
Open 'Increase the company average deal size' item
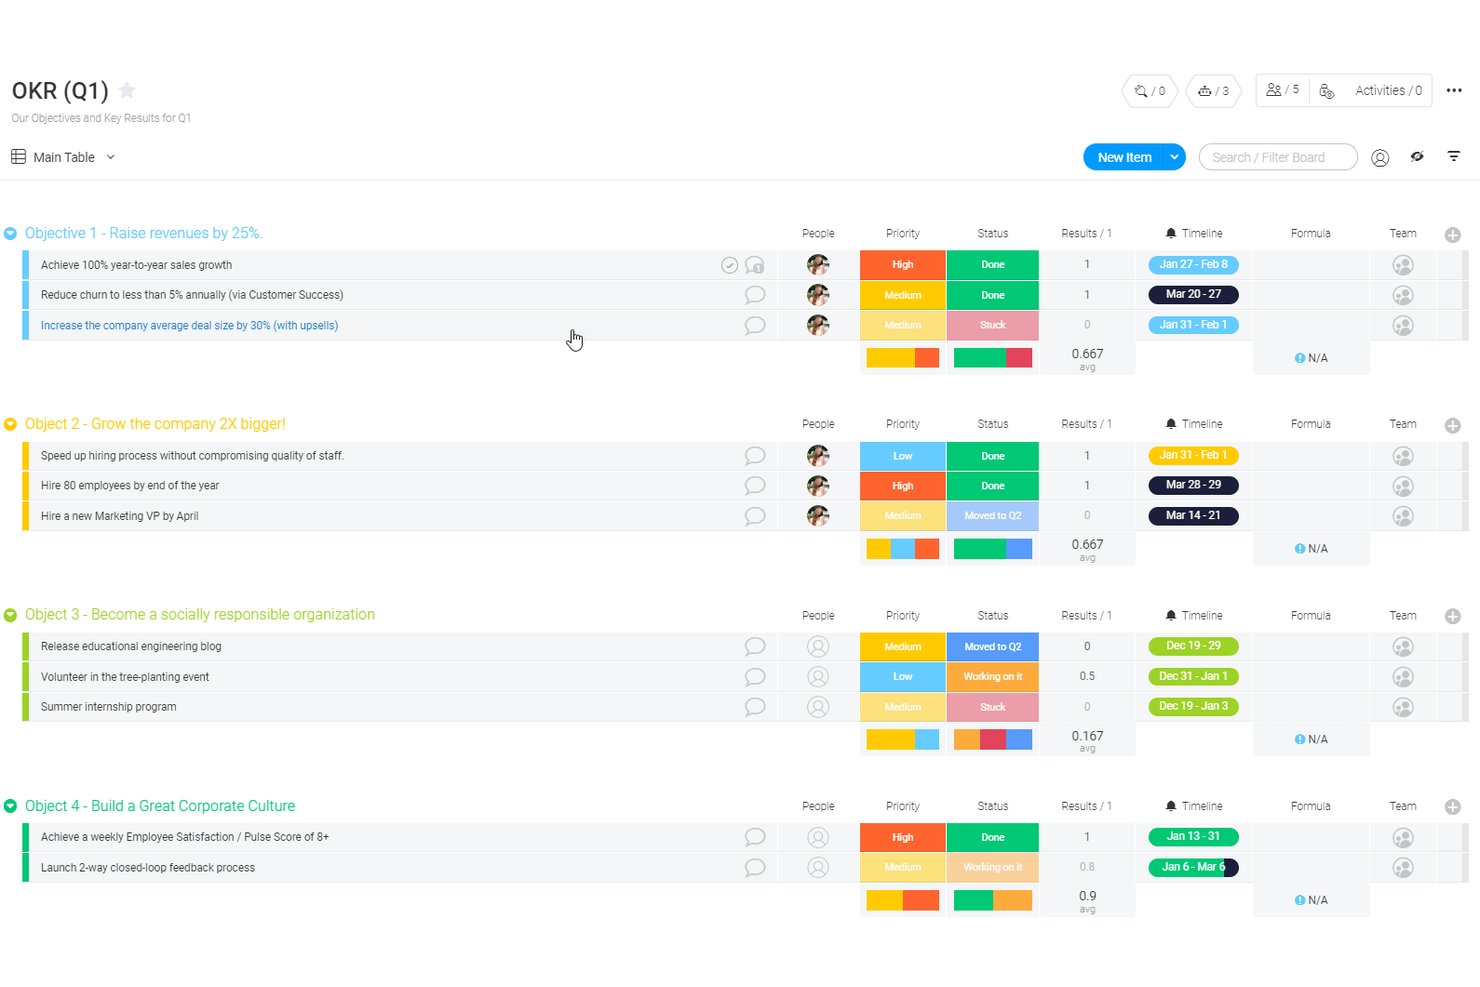[189, 325]
